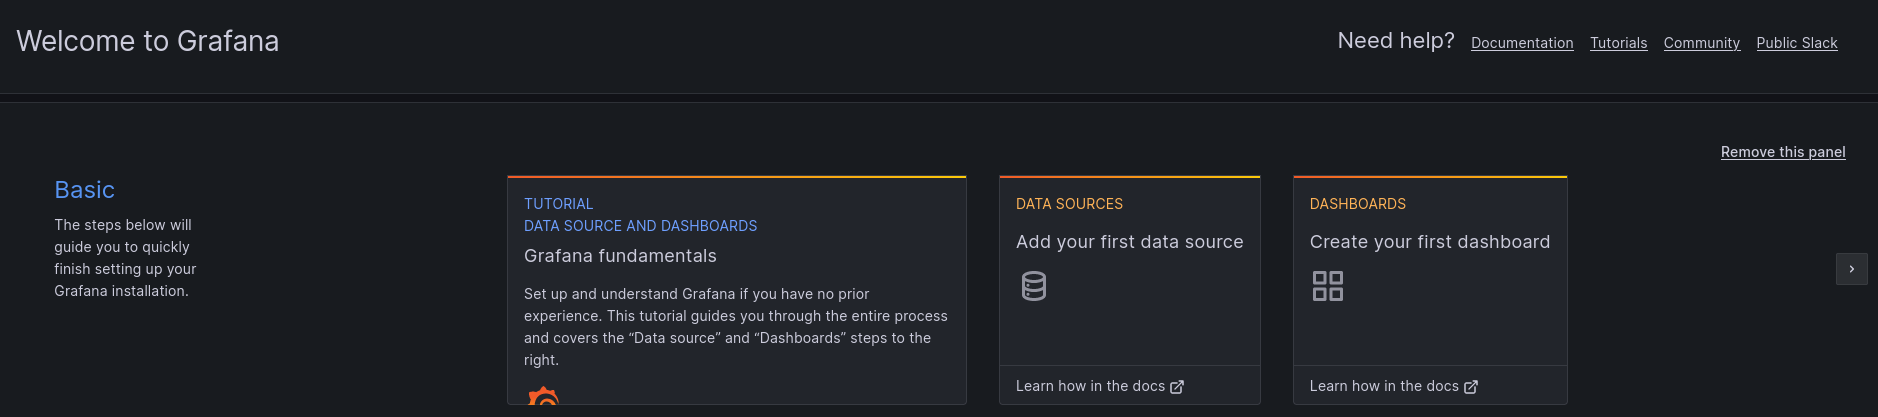Remove this panel from the home page

1782,152
